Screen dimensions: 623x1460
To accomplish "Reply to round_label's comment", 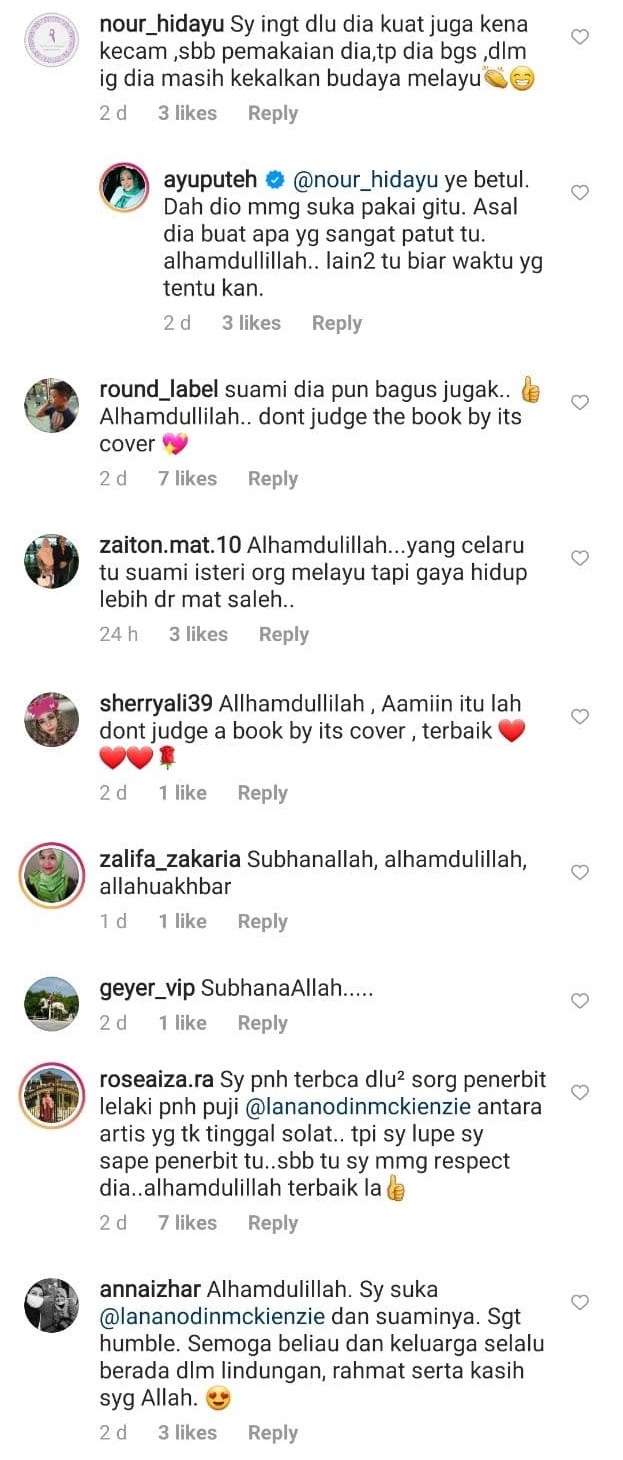I will 273,479.
